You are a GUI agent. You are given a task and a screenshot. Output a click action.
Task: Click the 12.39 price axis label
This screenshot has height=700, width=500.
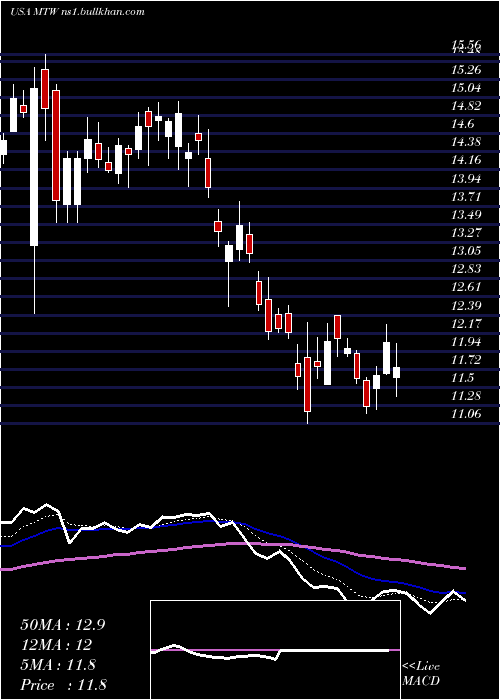[x=466, y=305]
